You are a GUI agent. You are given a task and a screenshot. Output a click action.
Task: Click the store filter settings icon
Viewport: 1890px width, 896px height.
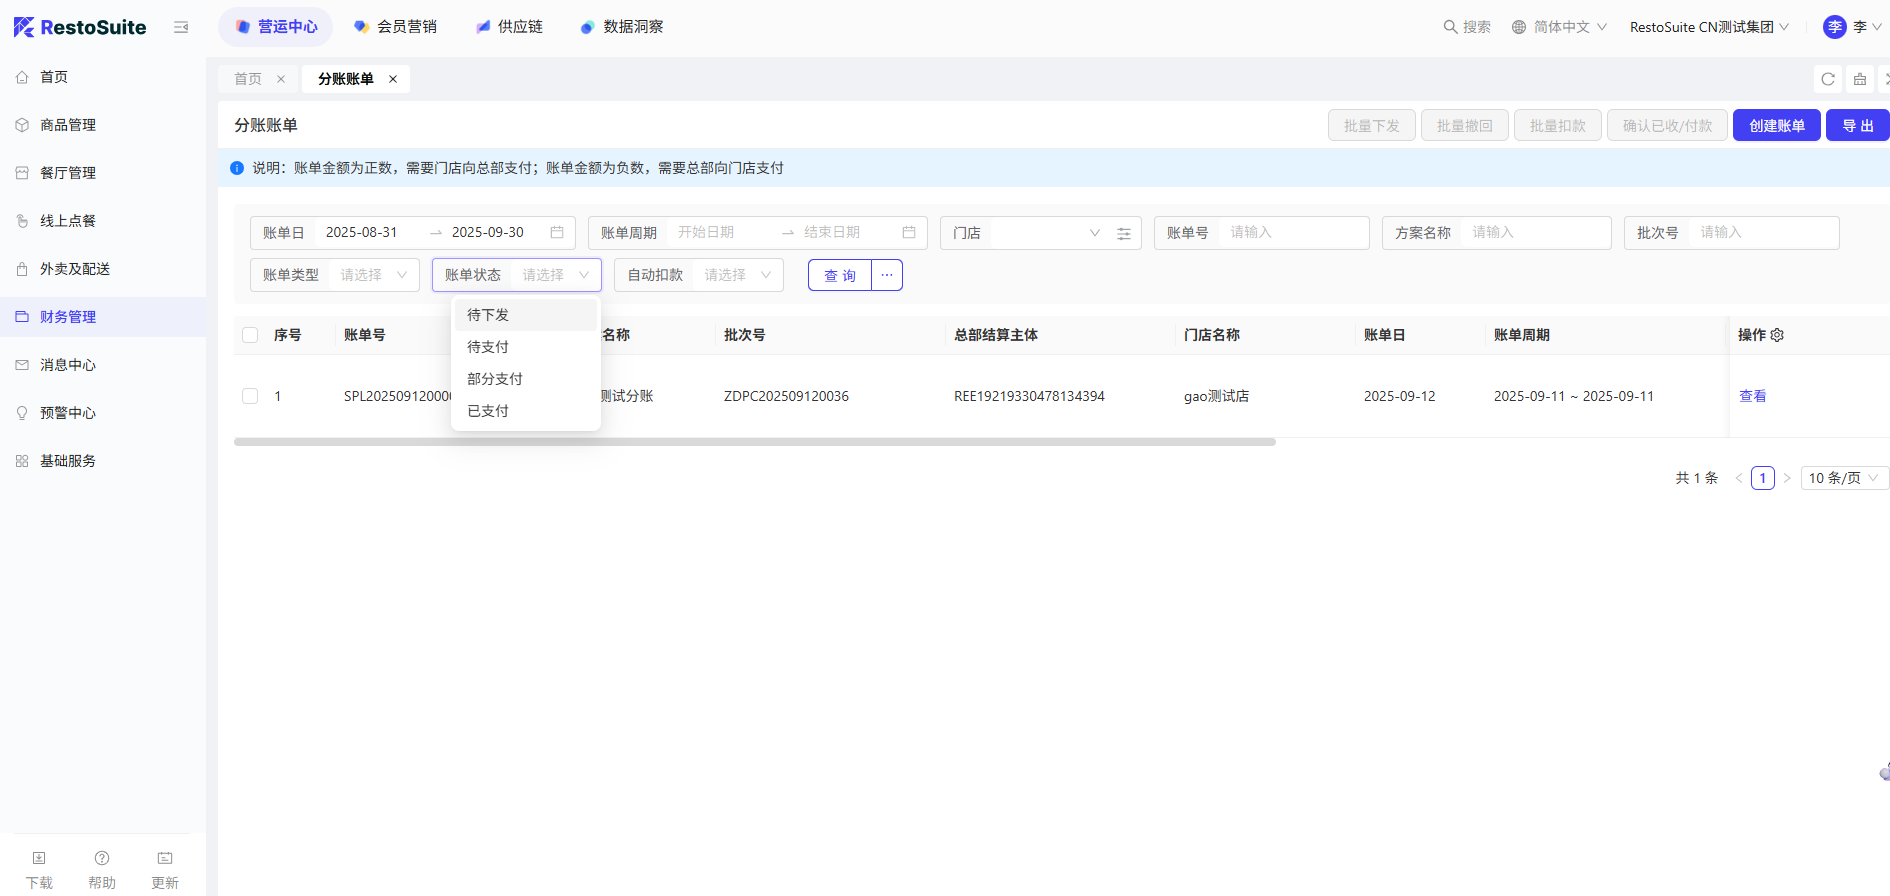click(x=1124, y=233)
